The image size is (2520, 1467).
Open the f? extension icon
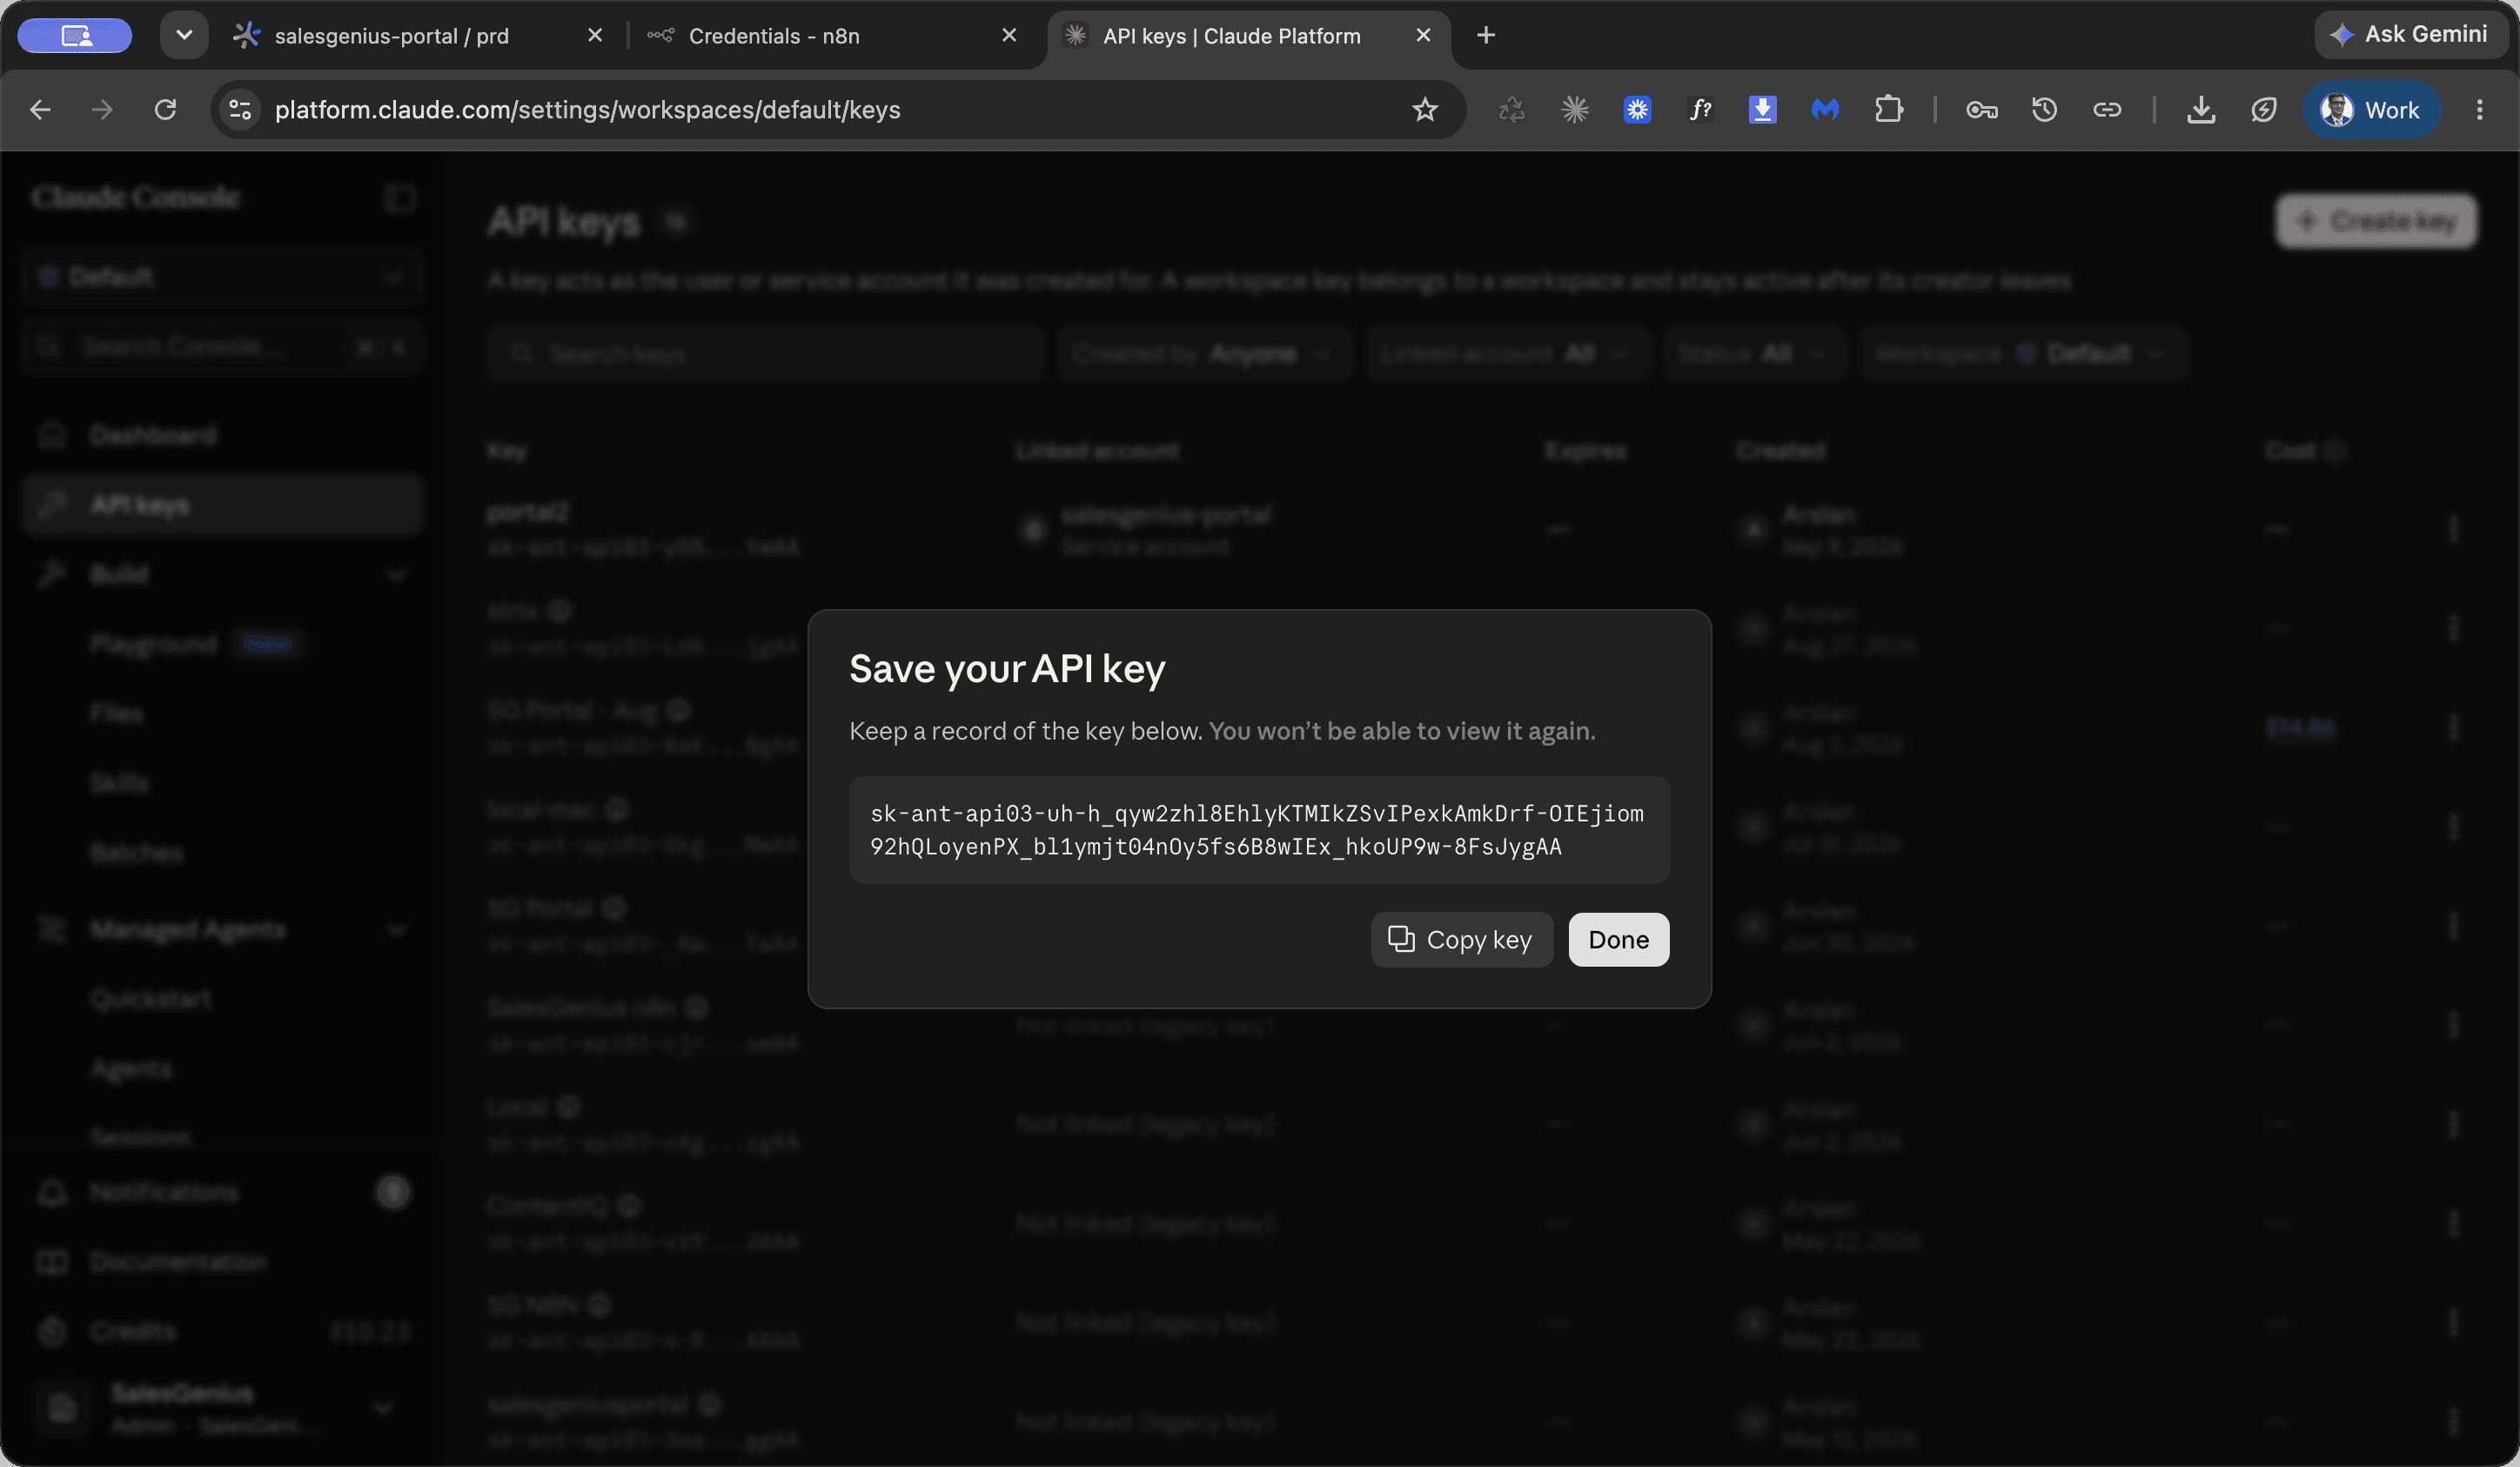coord(1700,109)
